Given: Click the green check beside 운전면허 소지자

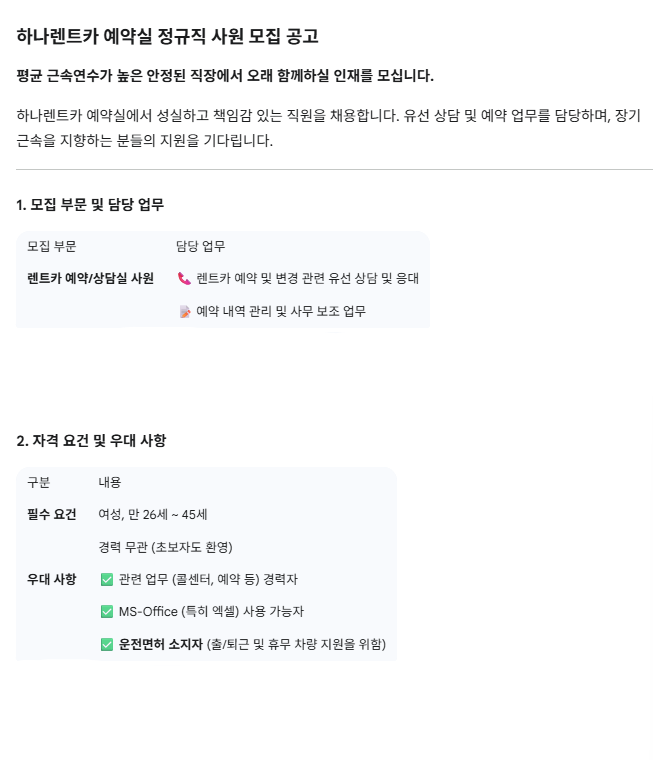Looking at the screenshot, I should coord(107,645).
